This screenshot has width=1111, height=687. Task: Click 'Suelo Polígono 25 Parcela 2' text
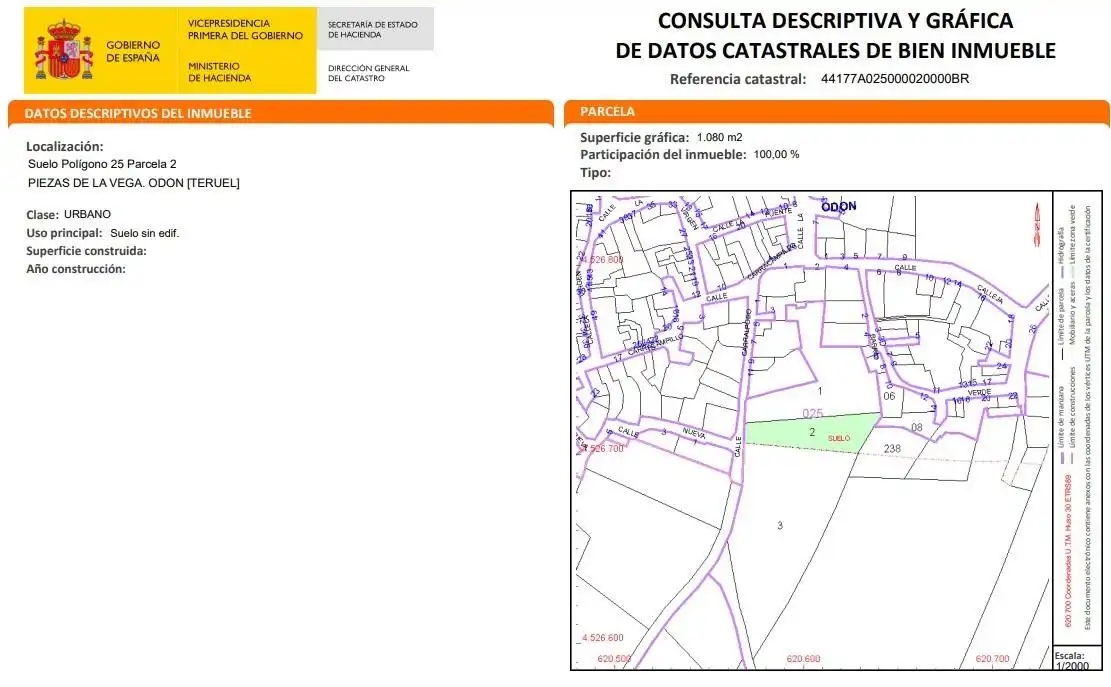coord(102,164)
